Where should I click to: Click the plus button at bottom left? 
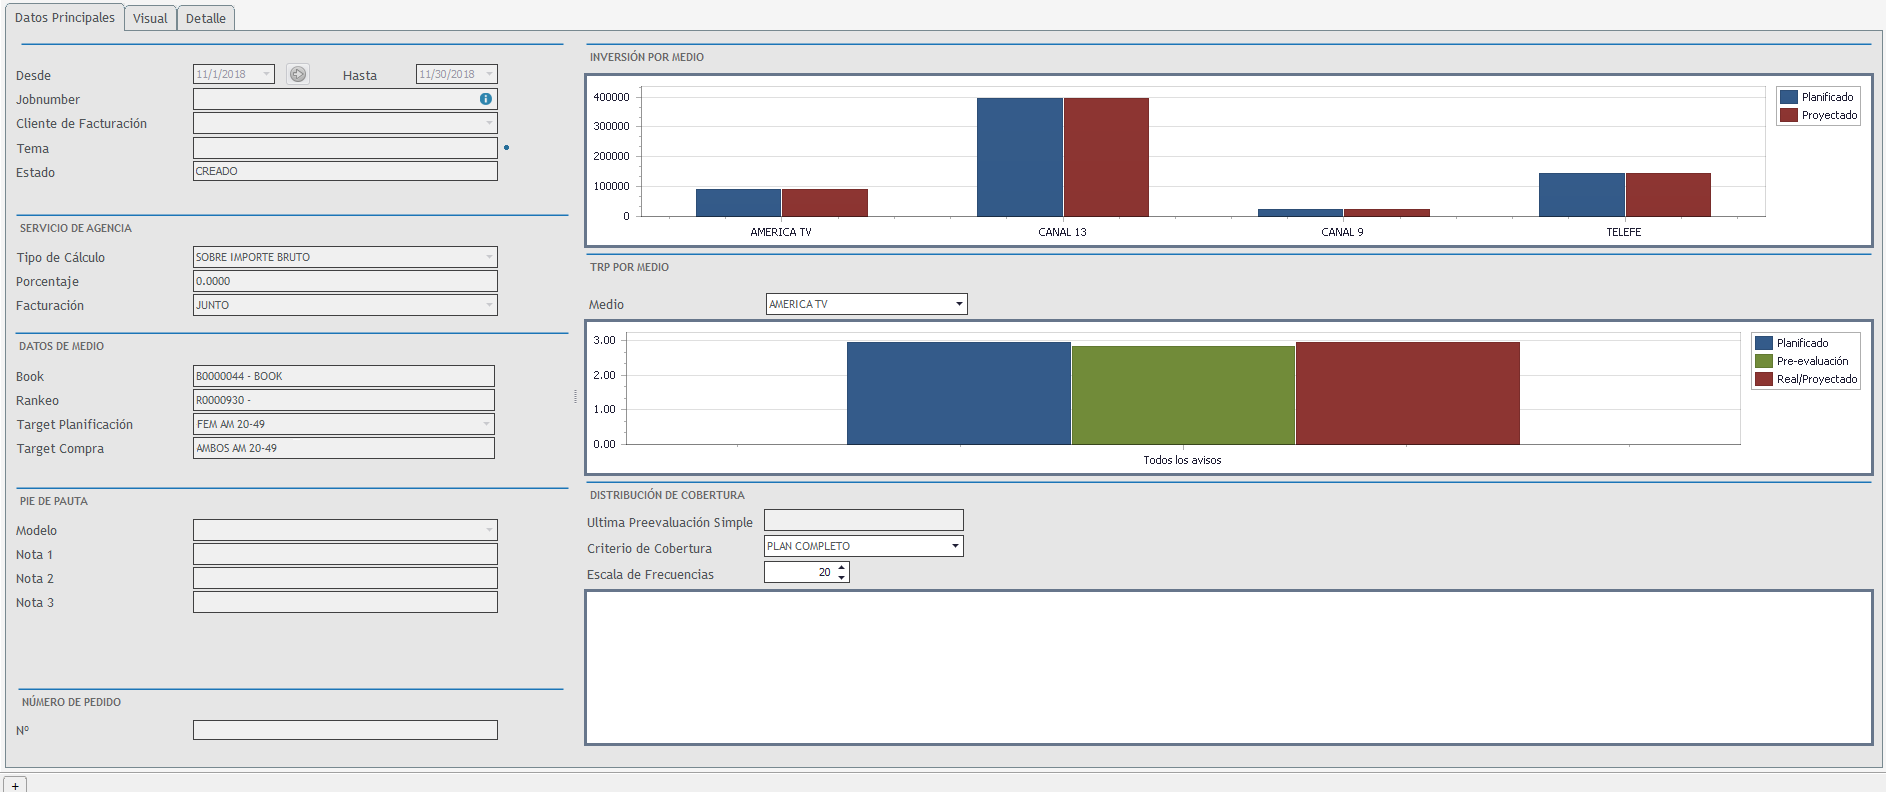click(x=15, y=785)
